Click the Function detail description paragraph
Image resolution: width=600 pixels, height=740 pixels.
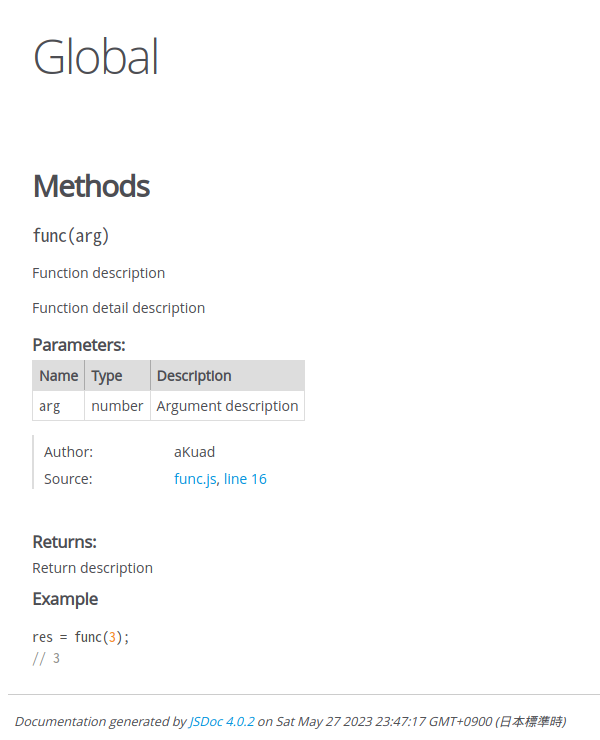point(118,308)
